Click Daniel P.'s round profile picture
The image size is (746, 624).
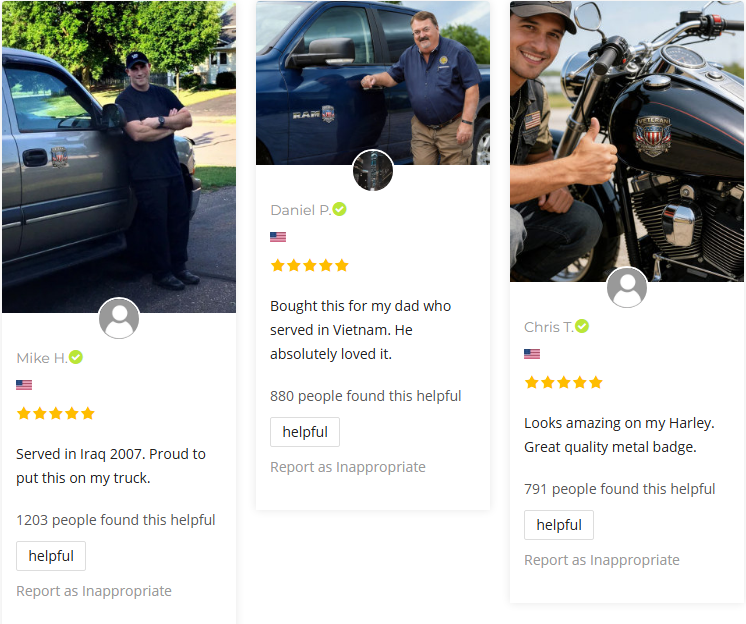coord(373,170)
